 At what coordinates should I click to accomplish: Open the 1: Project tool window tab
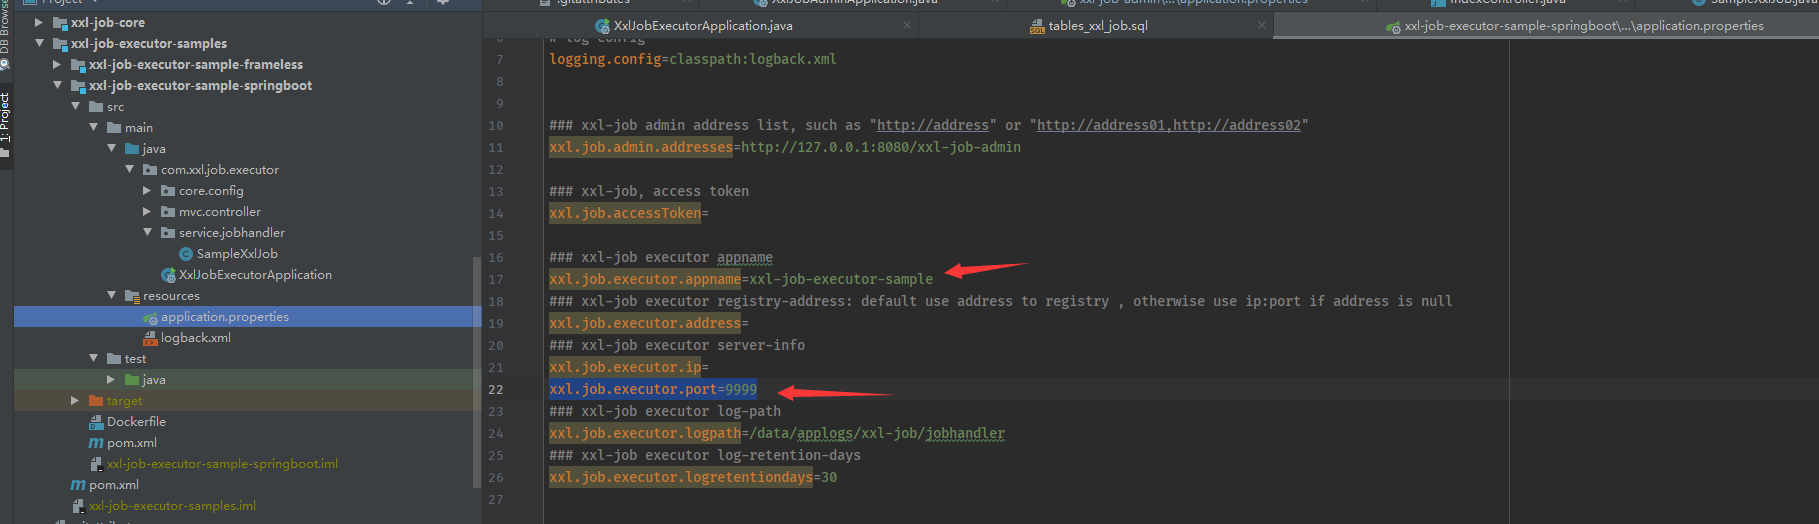tap(5, 118)
